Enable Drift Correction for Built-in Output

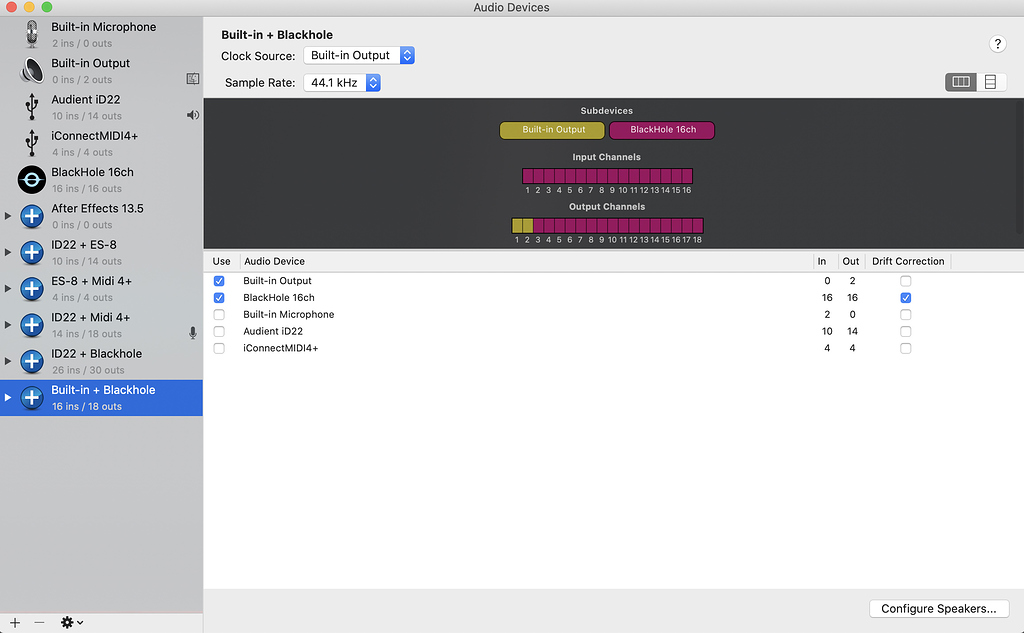[905, 281]
